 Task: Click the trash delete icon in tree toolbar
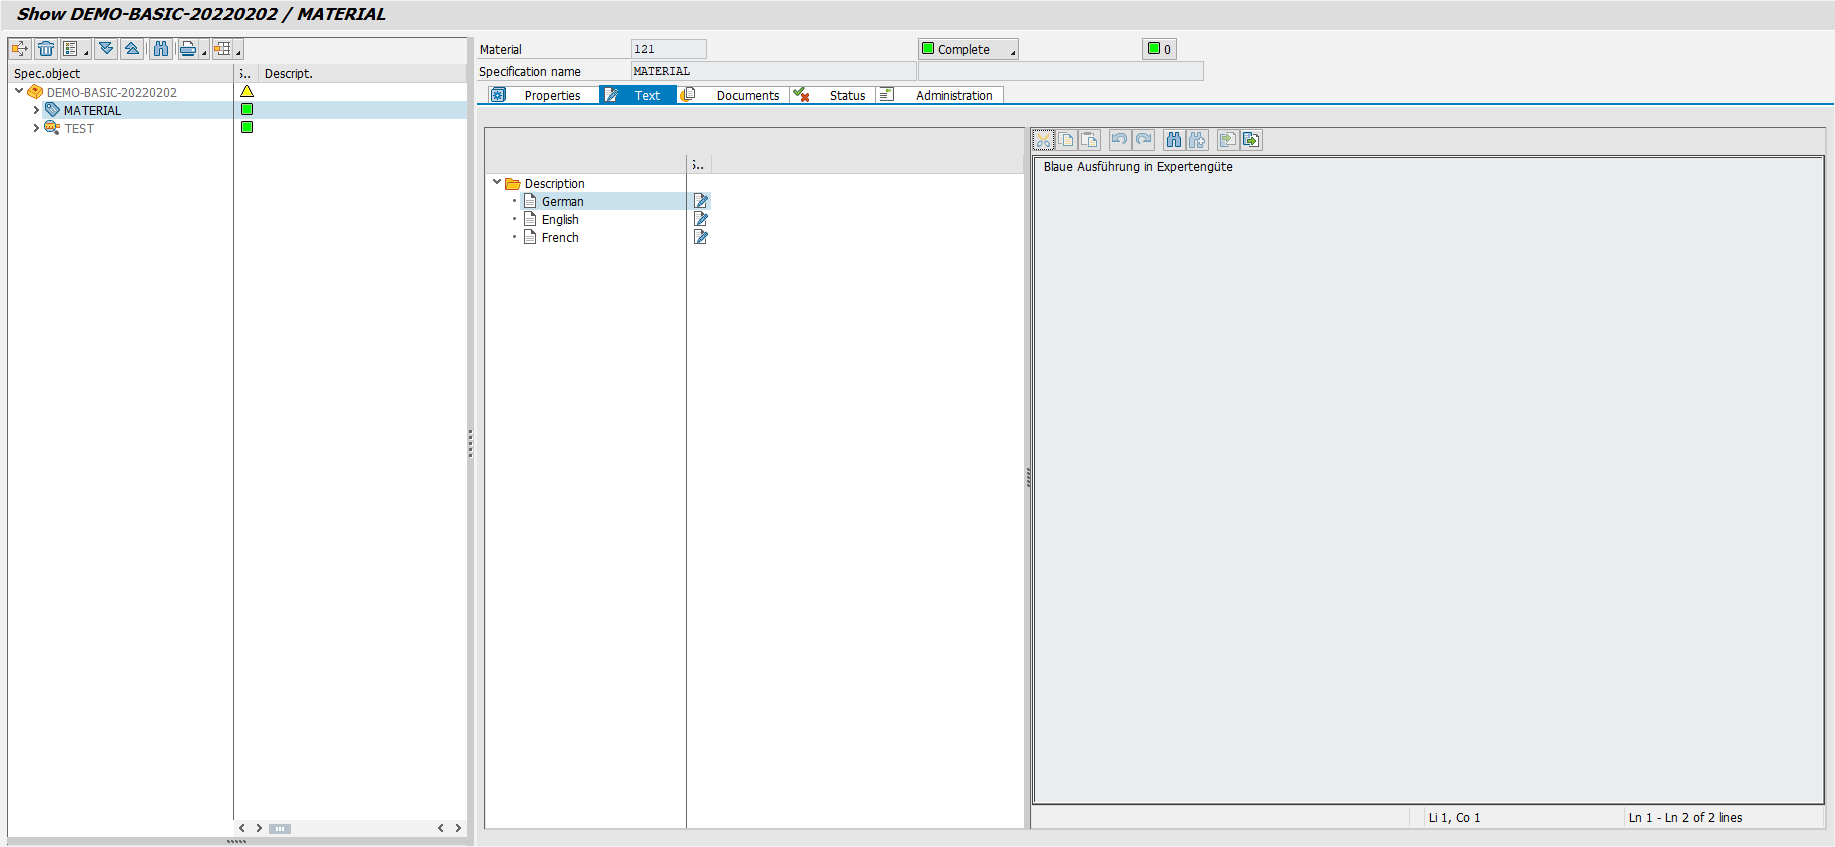point(46,49)
